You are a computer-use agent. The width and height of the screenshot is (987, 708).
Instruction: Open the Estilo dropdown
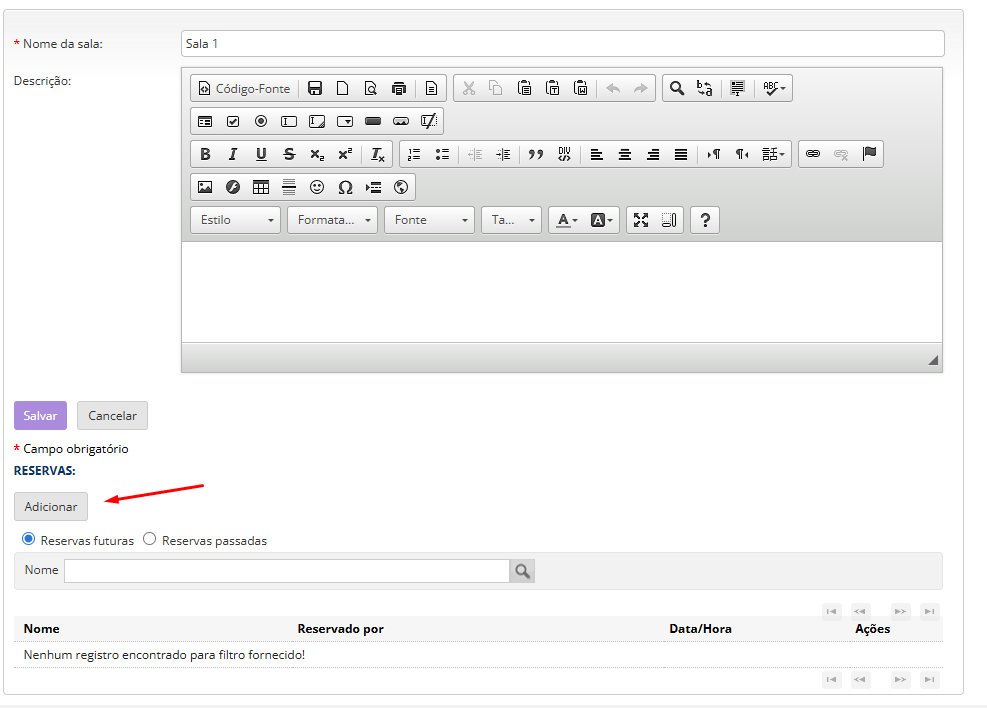point(235,220)
